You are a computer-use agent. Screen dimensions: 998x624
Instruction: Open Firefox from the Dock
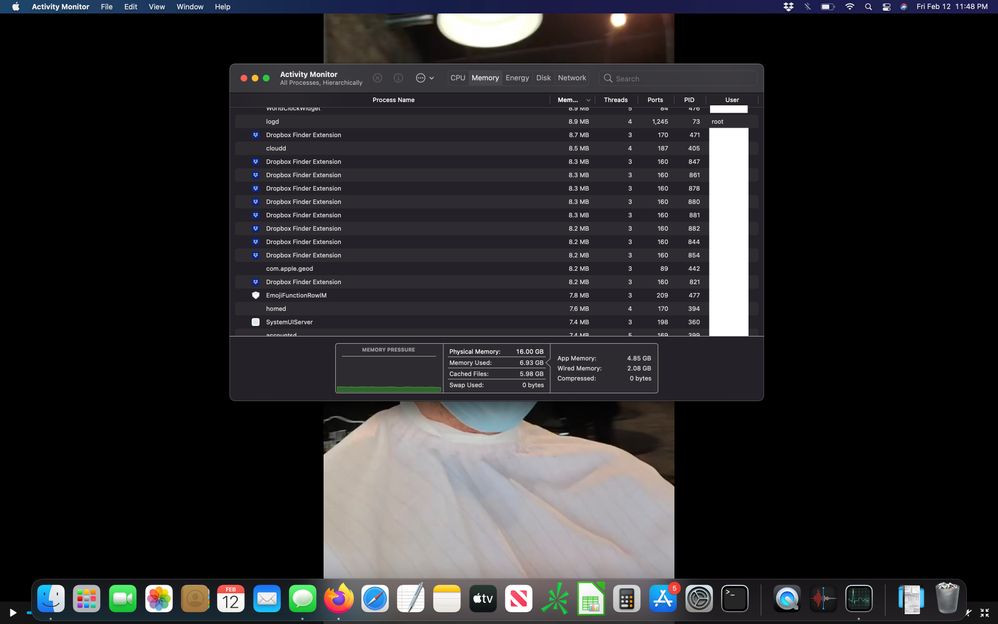[339, 598]
